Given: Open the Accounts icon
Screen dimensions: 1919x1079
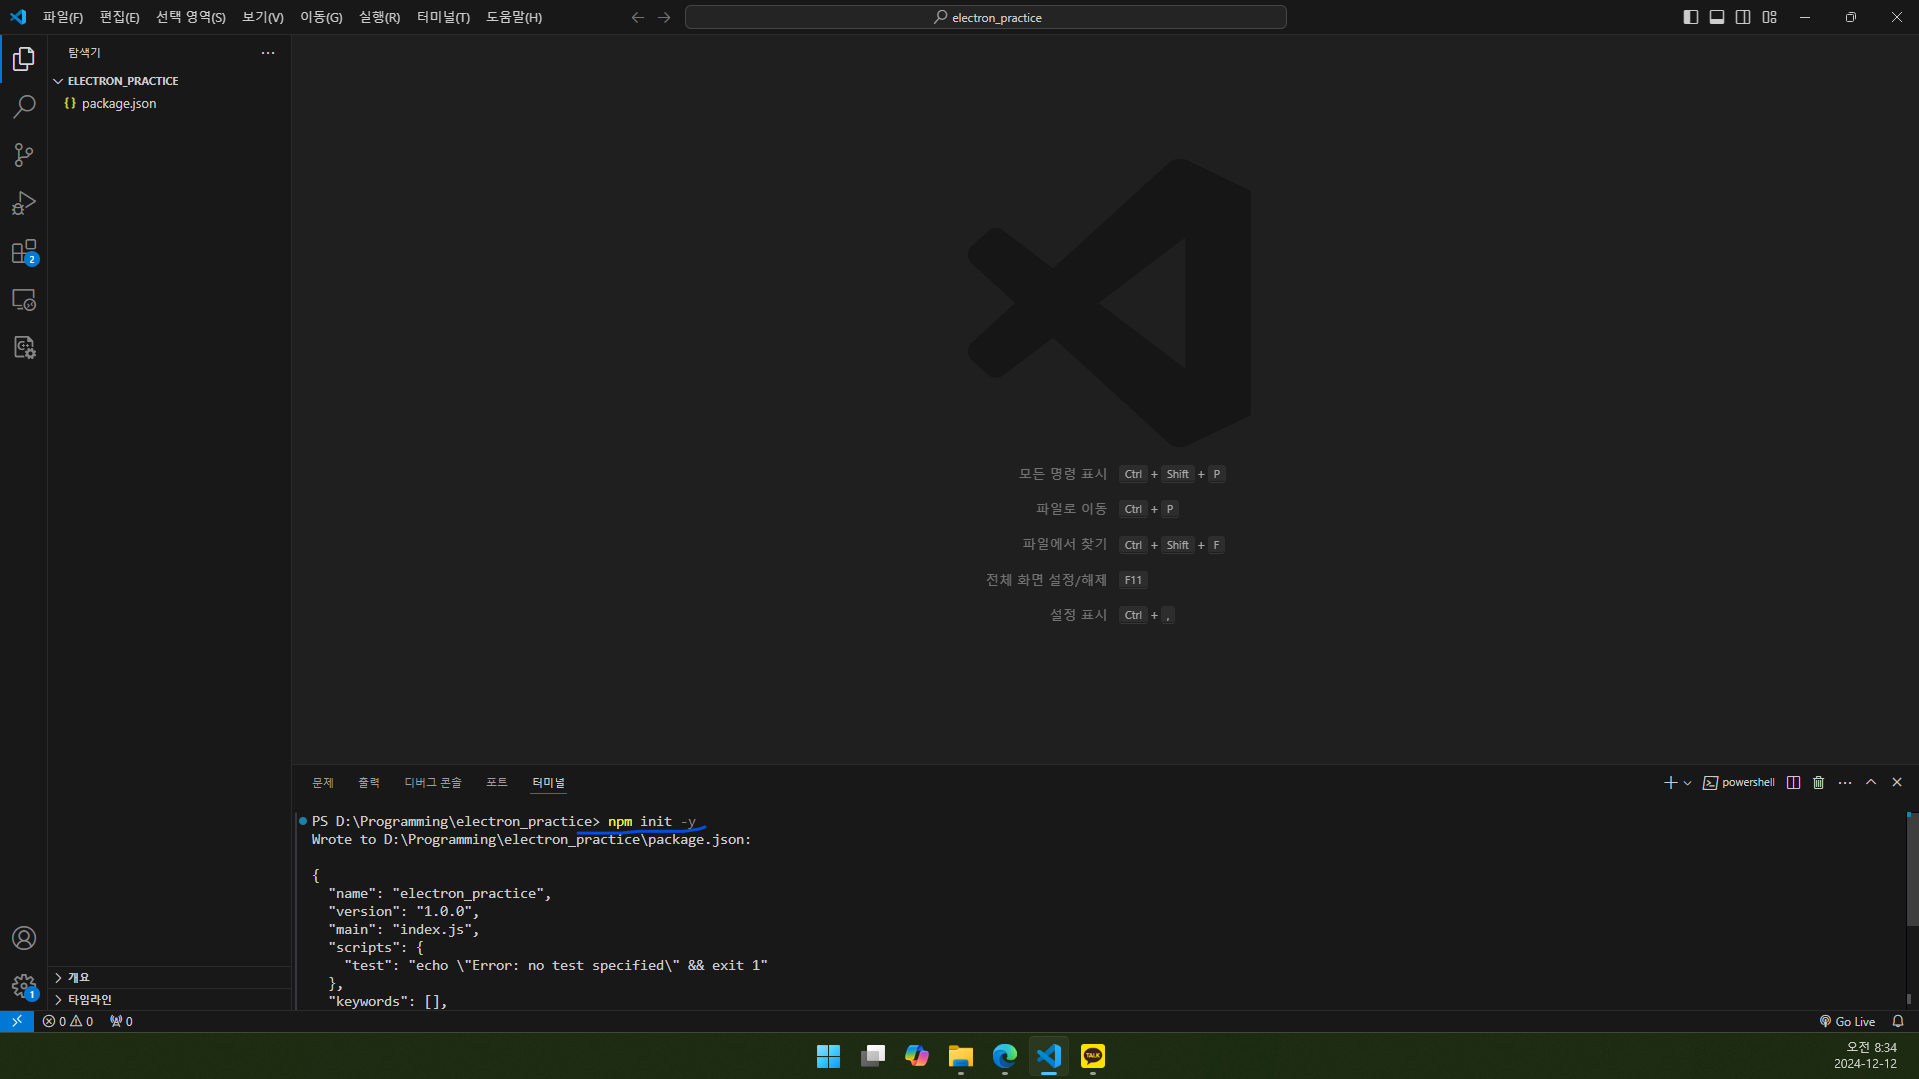Looking at the screenshot, I should 24,938.
